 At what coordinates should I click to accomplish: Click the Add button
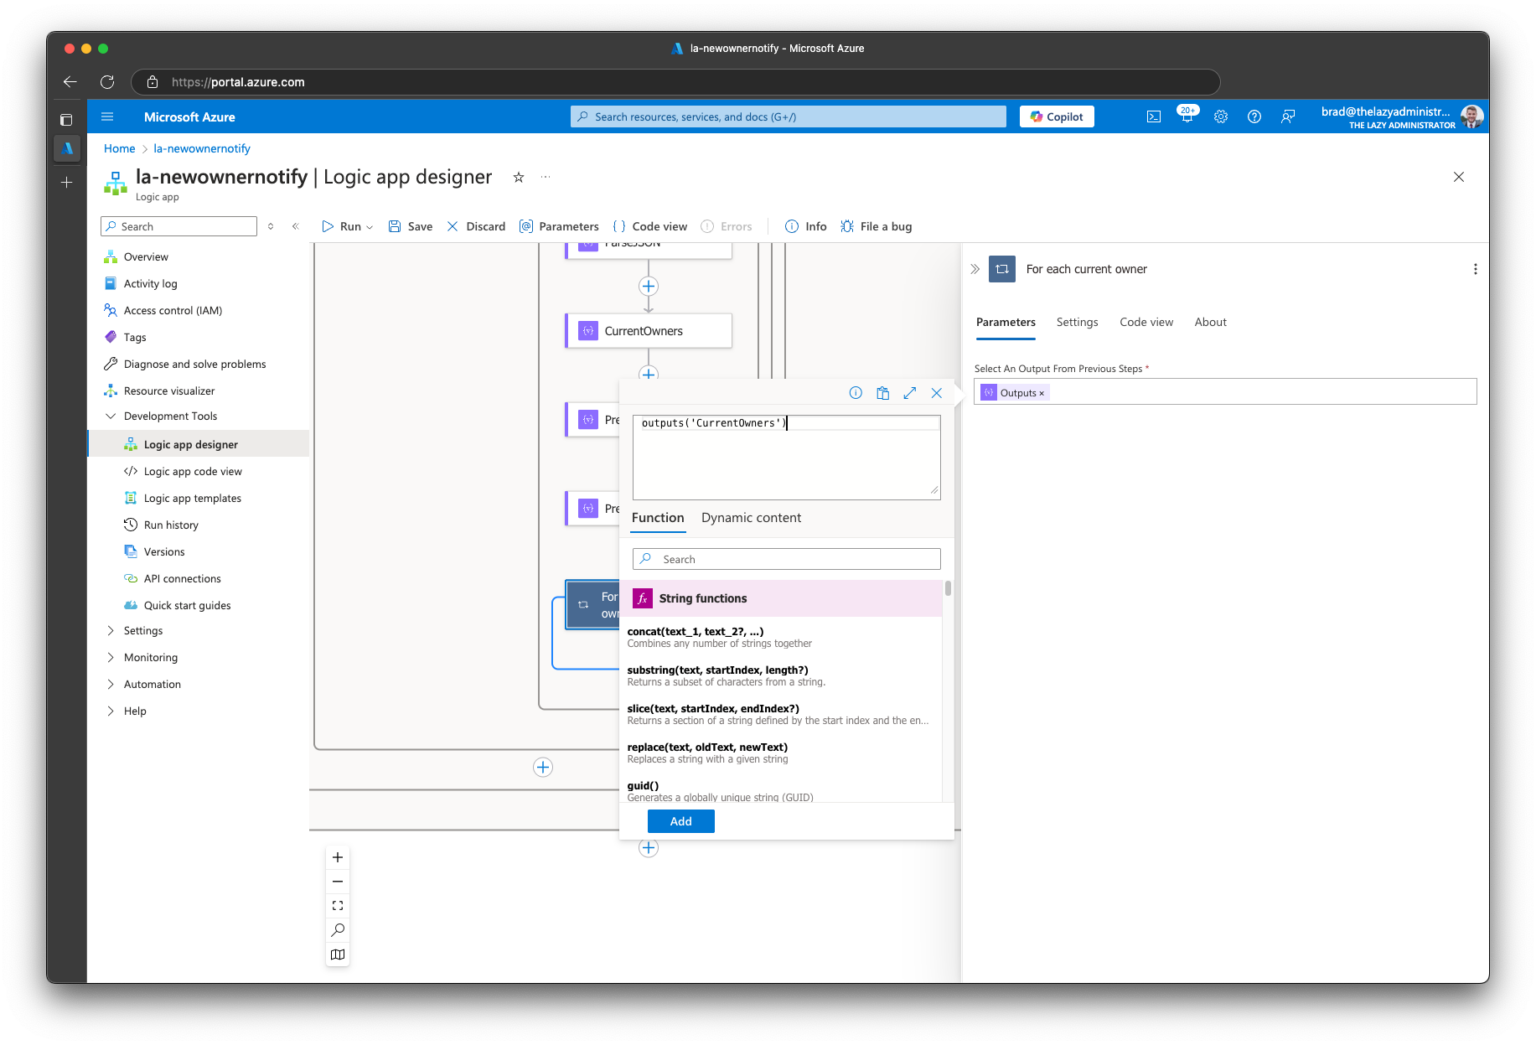pyautogui.click(x=681, y=822)
